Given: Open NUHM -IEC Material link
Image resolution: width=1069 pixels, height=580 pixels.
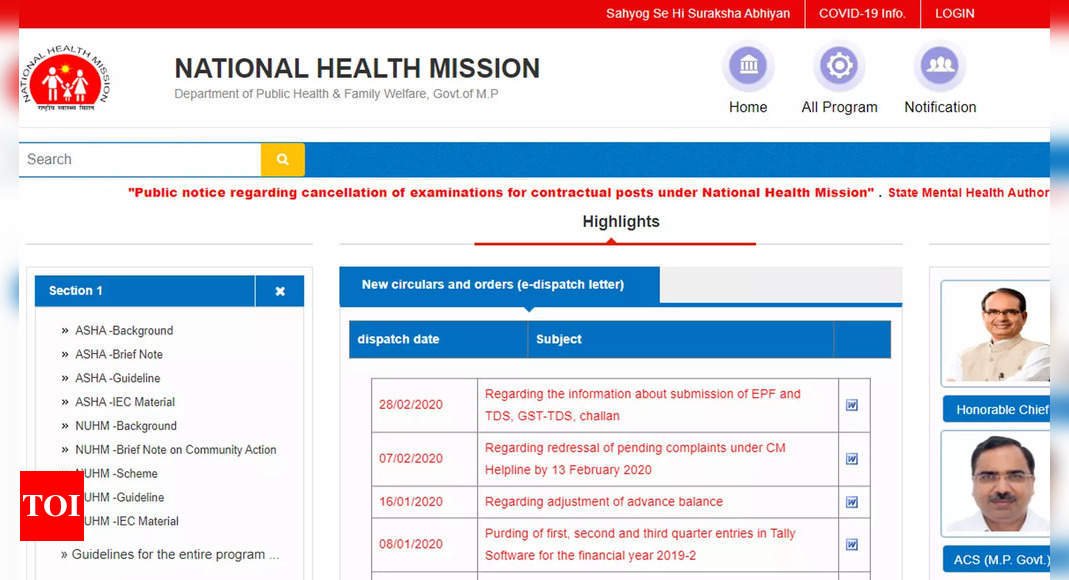Looking at the screenshot, I should pos(131,521).
